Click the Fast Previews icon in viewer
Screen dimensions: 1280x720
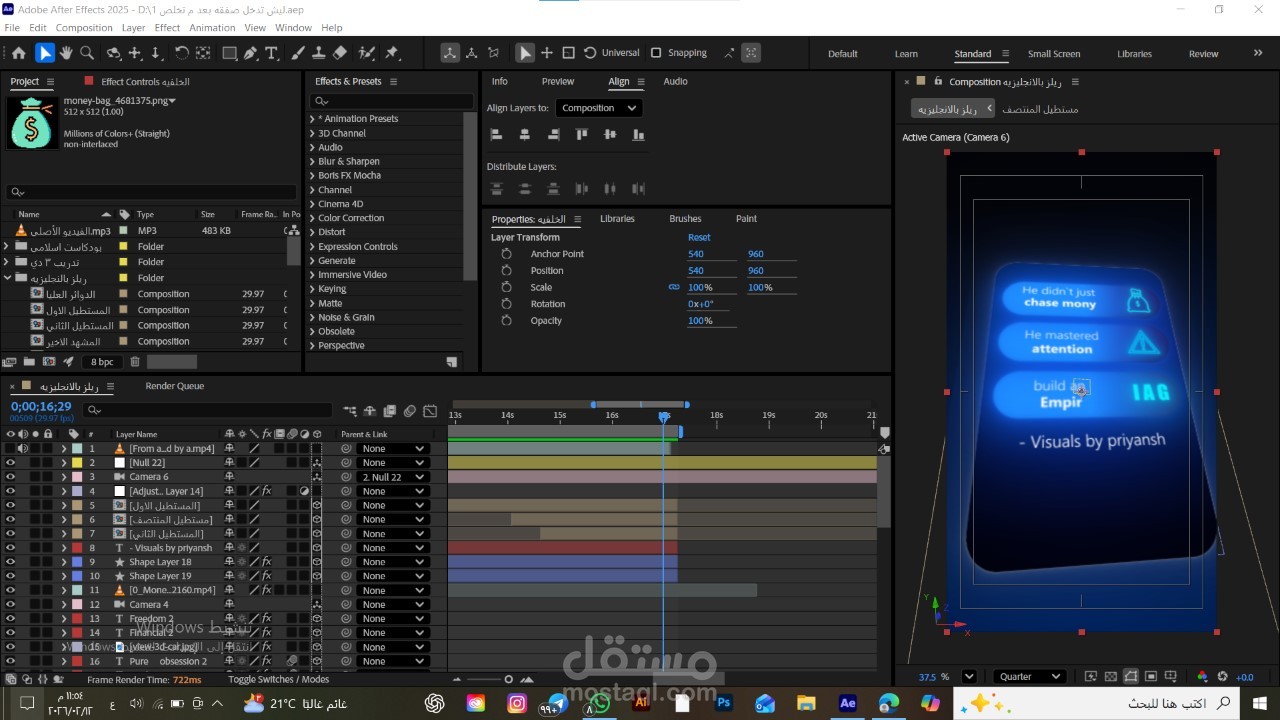pyautogui.click(x=1091, y=677)
